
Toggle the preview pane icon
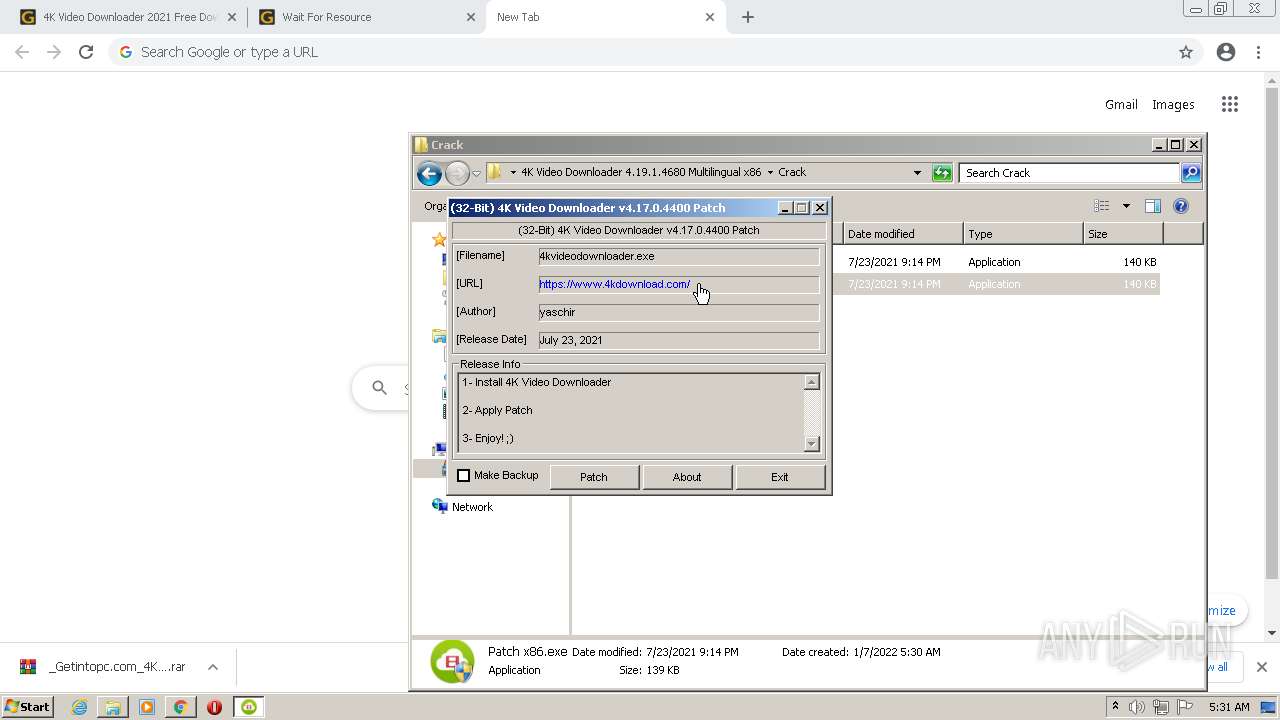pos(1153,206)
